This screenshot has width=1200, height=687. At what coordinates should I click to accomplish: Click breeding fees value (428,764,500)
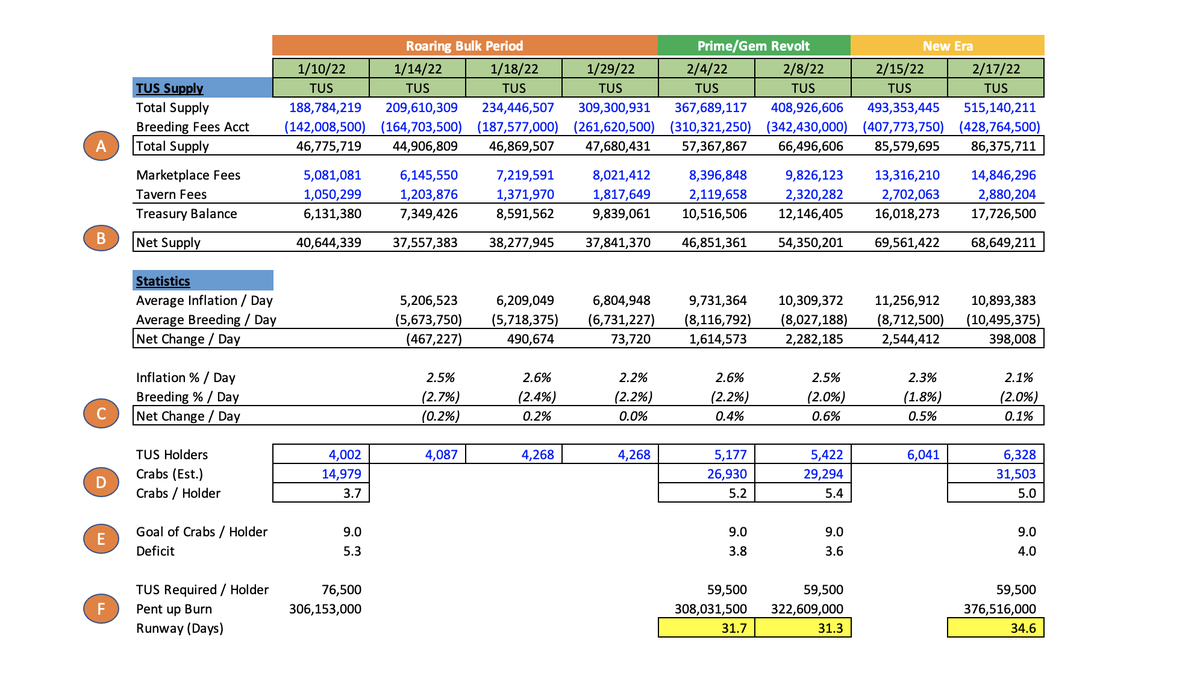[x=999, y=127]
